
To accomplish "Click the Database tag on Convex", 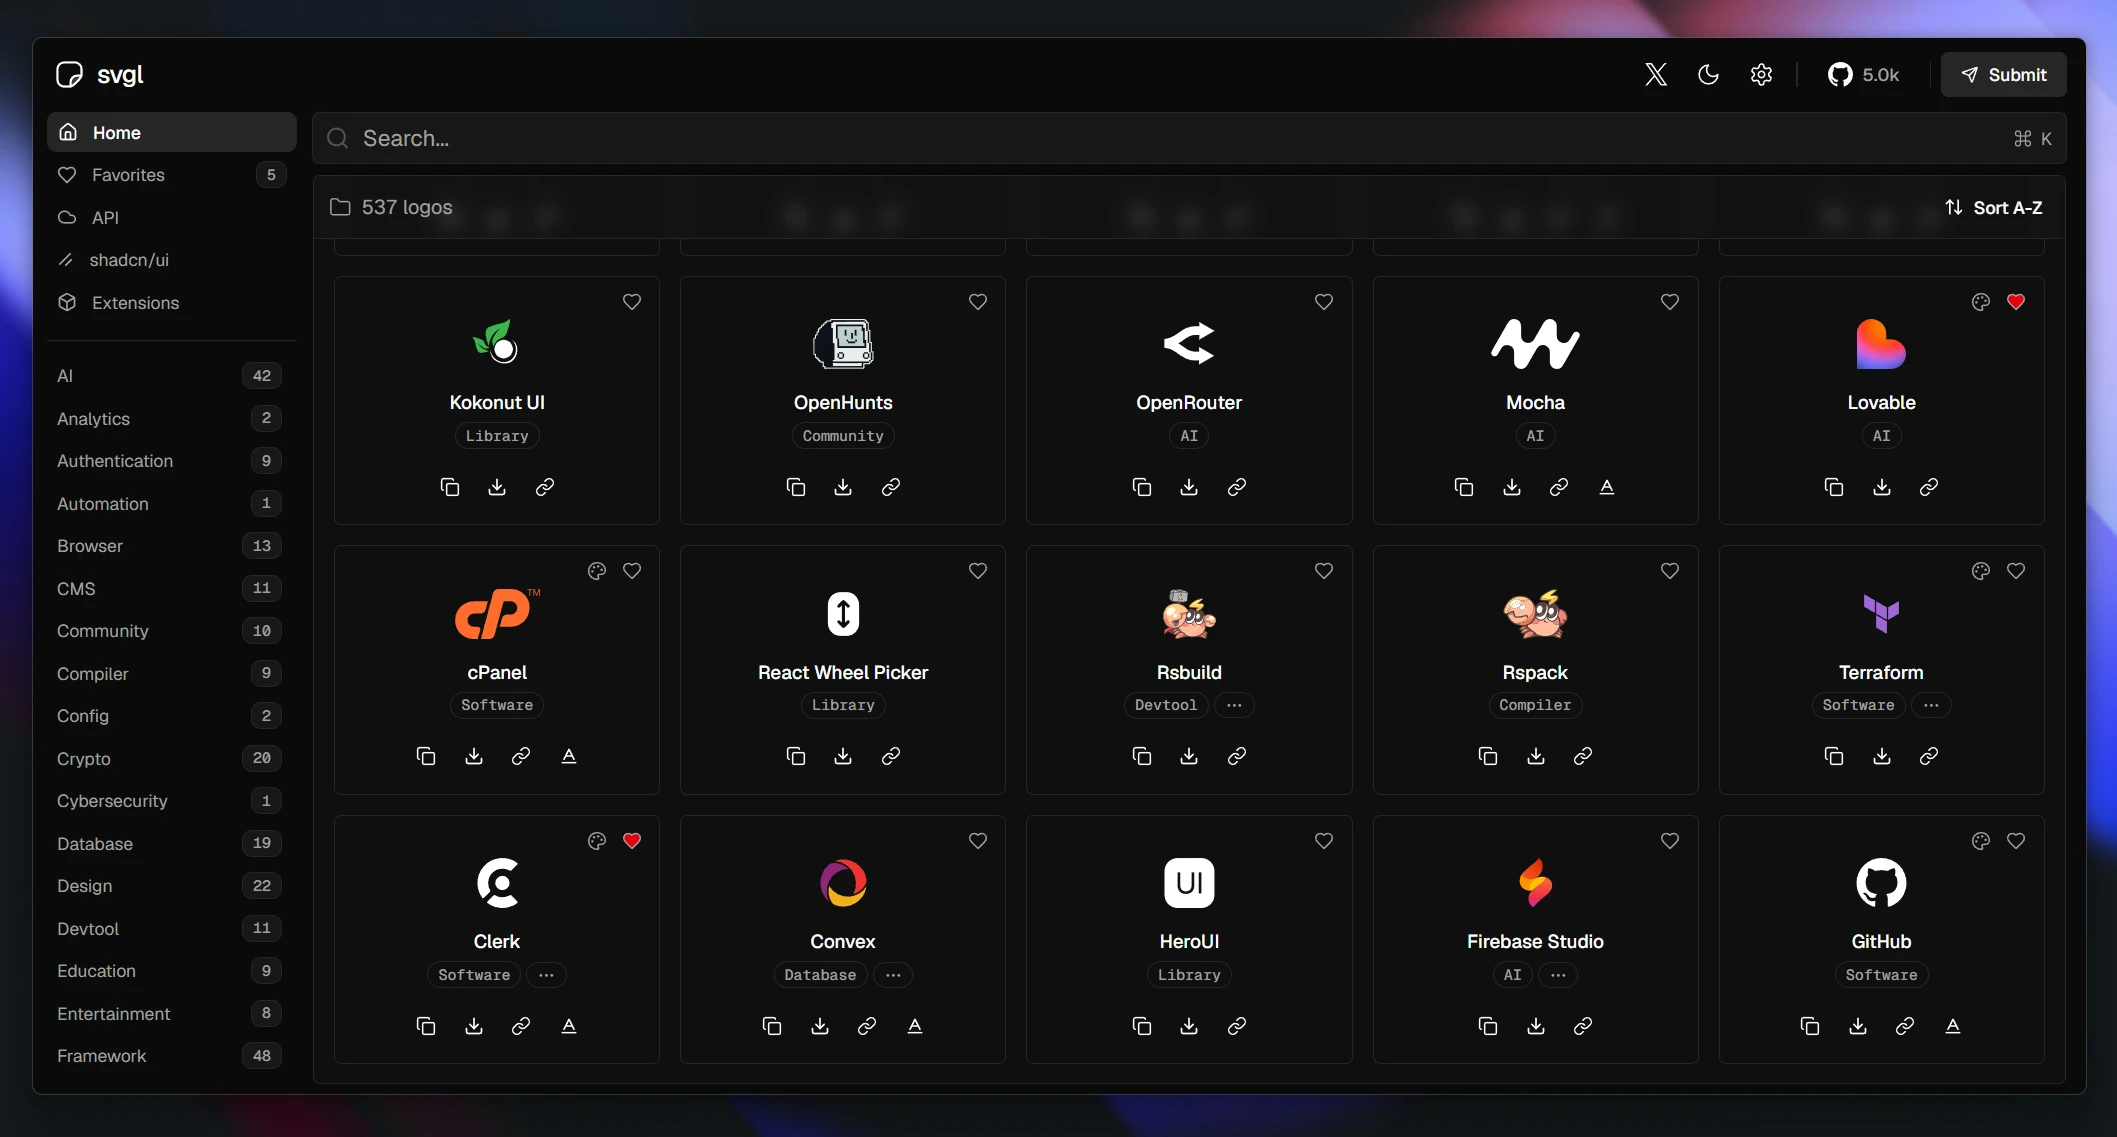I will [x=820, y=975].
